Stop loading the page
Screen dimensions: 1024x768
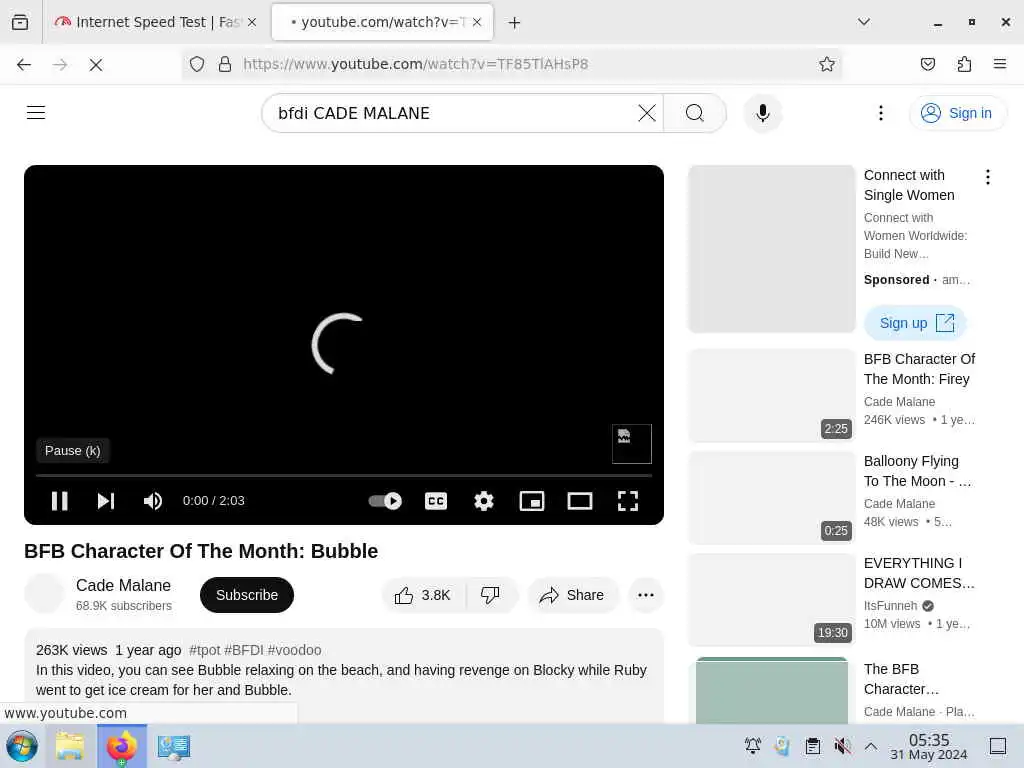[x=95, y=64]
